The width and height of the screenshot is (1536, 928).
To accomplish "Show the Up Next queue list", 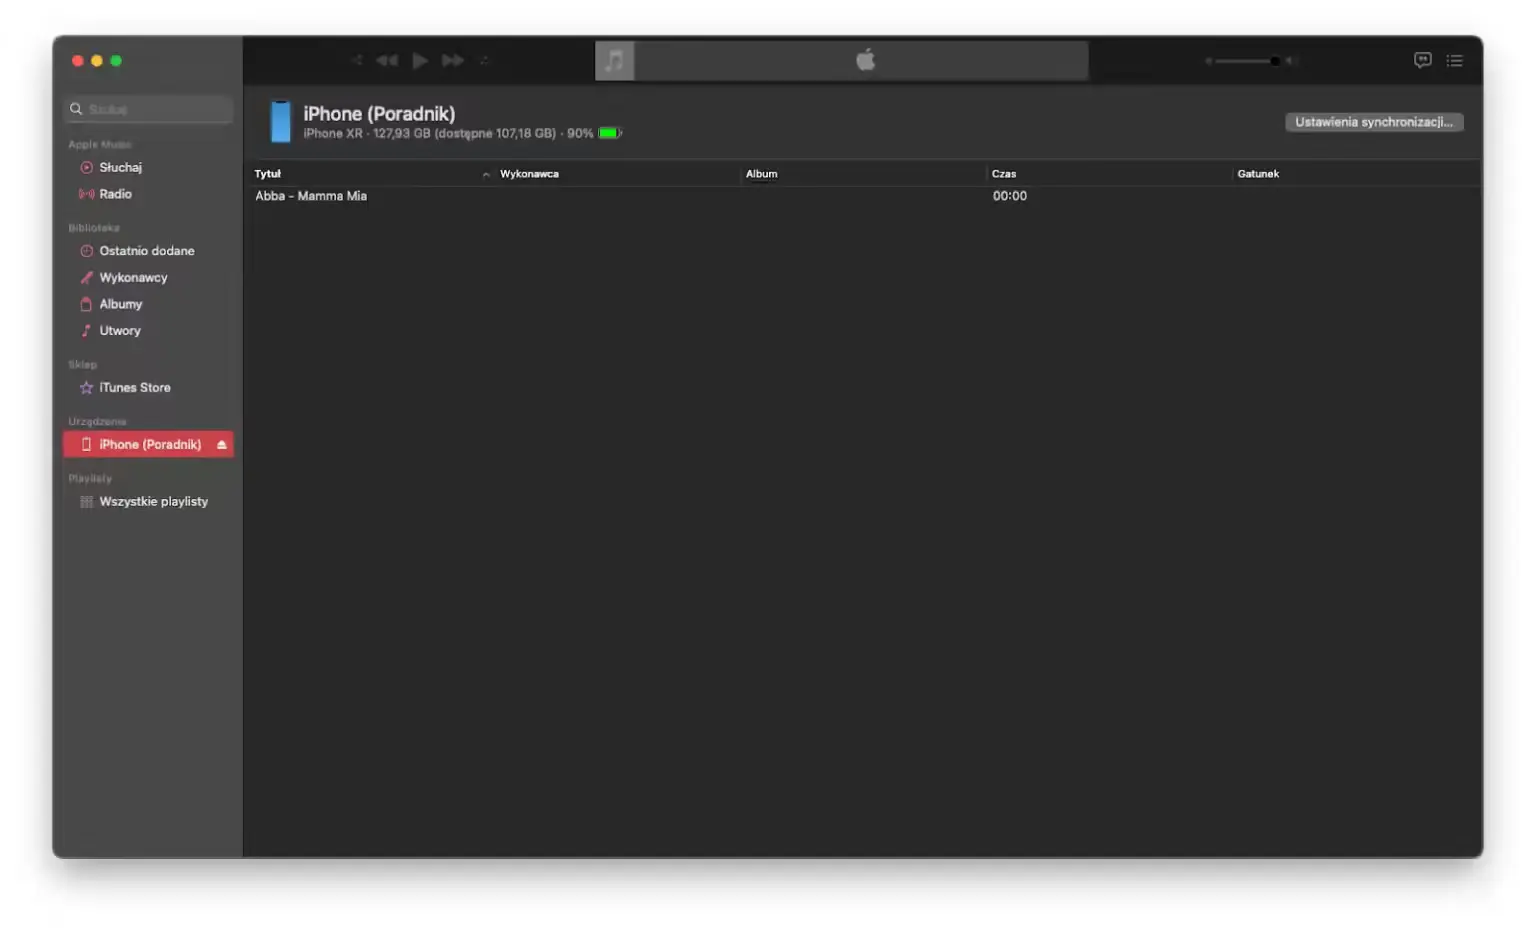I will [x=1454, y=61].
